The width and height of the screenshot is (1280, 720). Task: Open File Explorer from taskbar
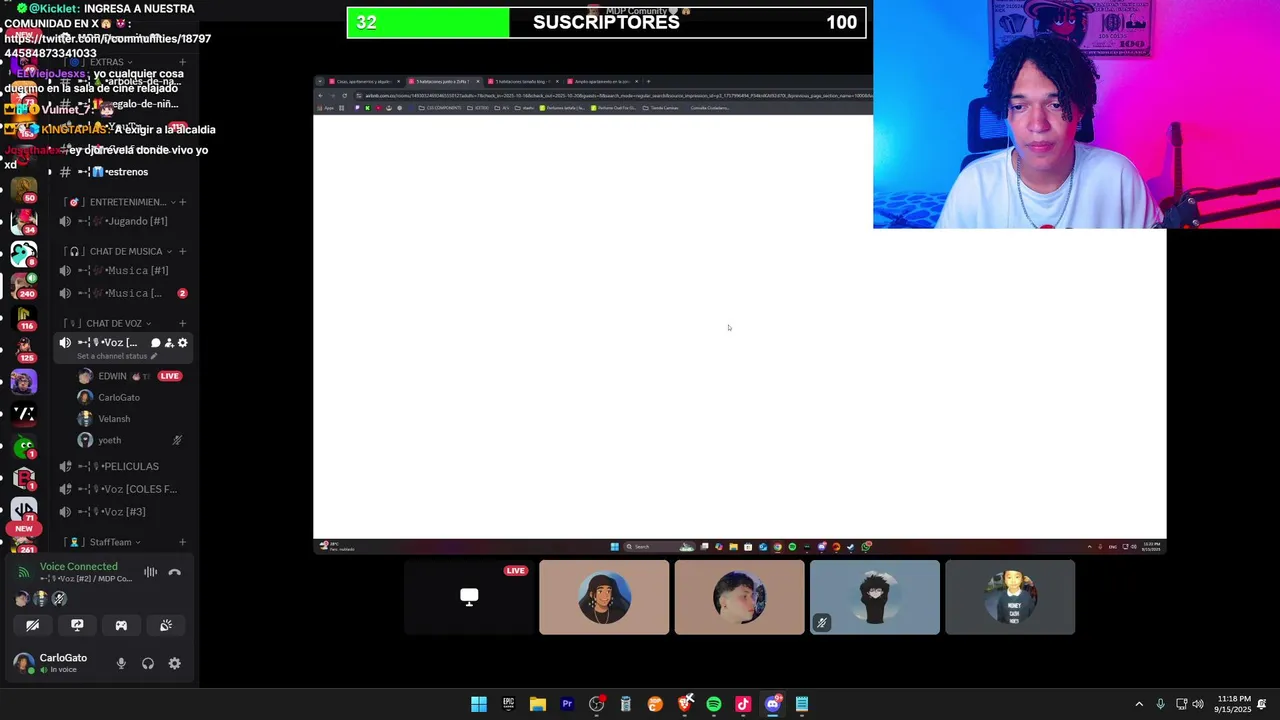click(537, 704)
